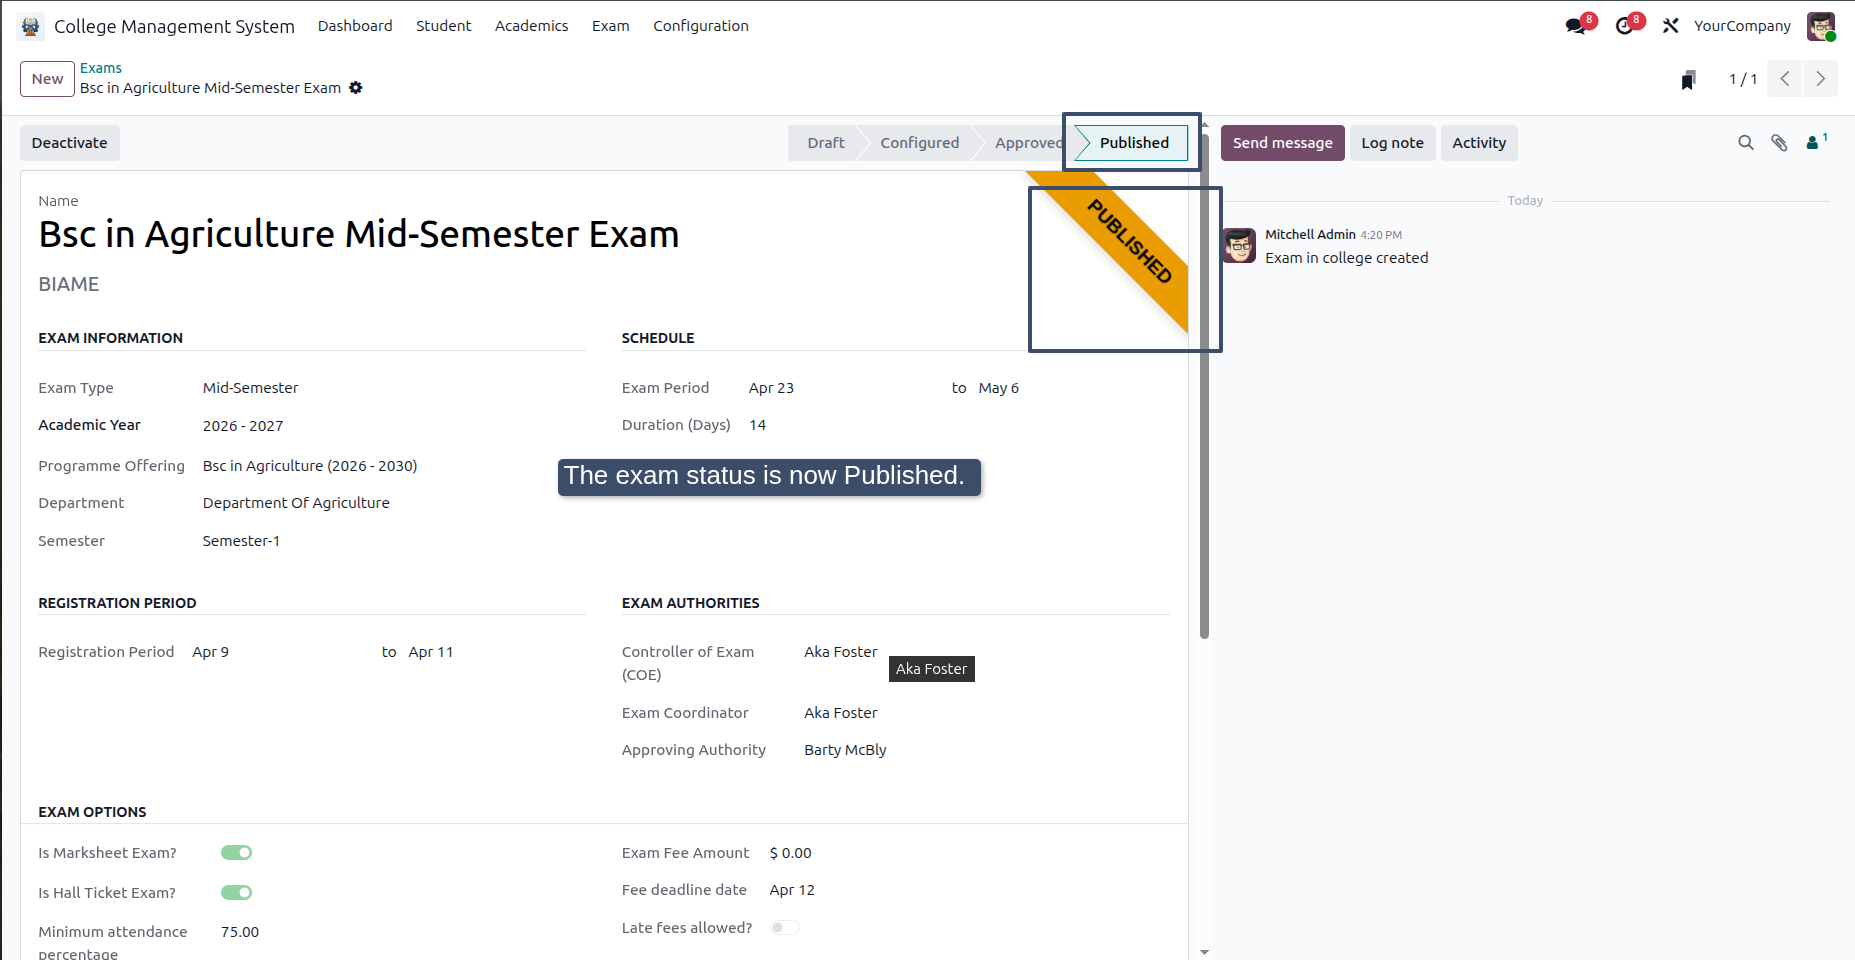Click Send message button

pyautogui.click(x=1283, y=143)
